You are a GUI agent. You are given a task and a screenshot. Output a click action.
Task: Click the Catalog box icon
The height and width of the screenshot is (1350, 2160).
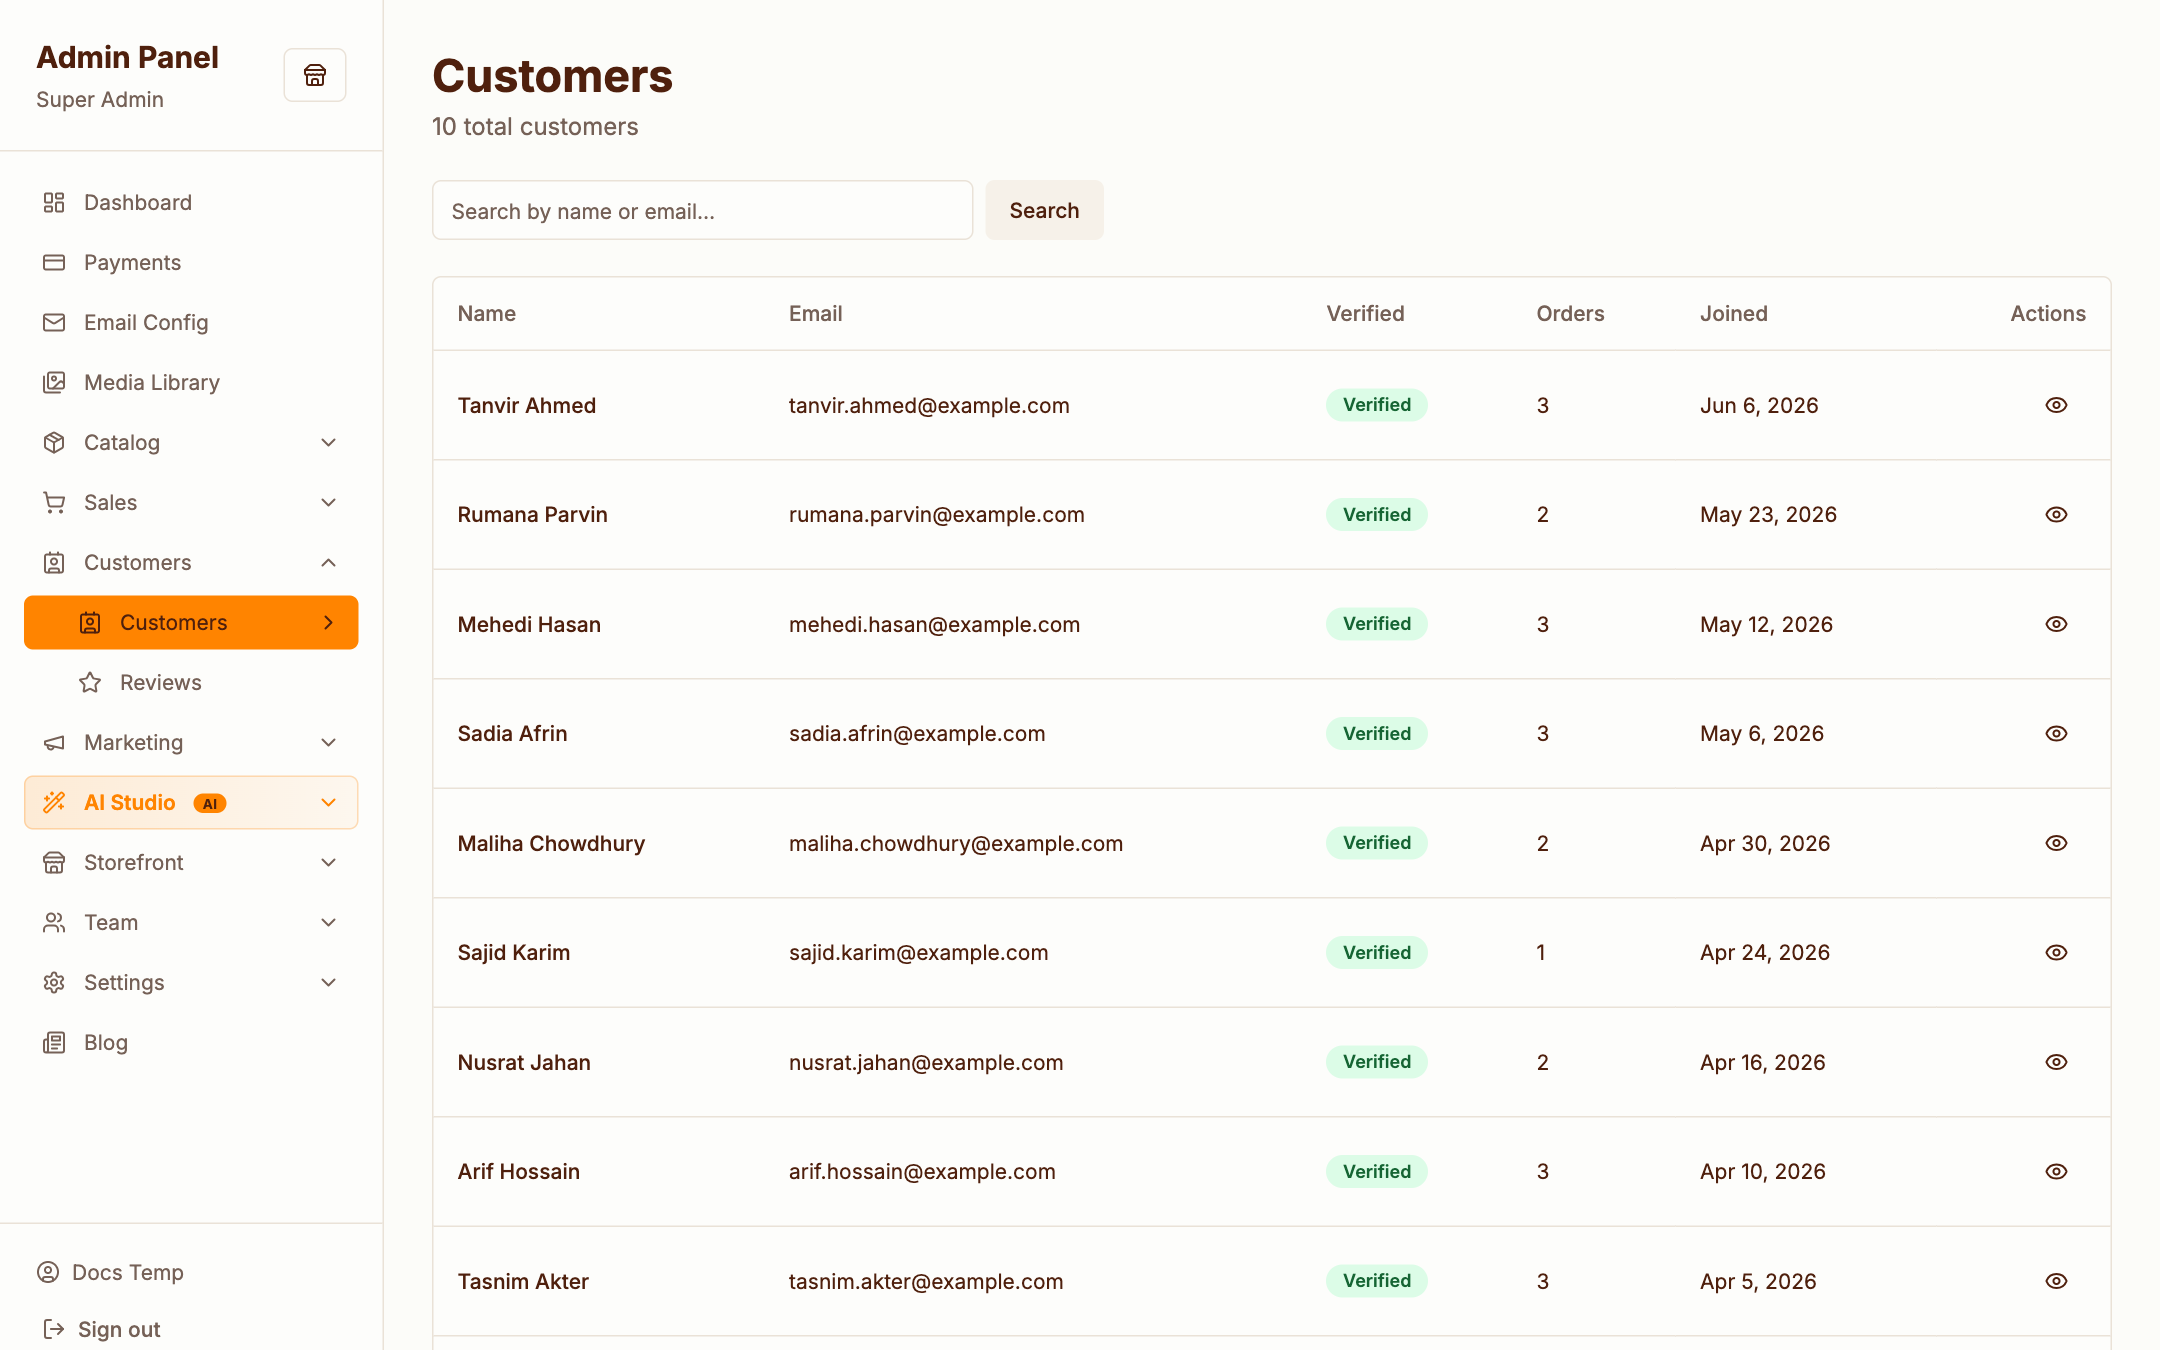pos(54,443)
